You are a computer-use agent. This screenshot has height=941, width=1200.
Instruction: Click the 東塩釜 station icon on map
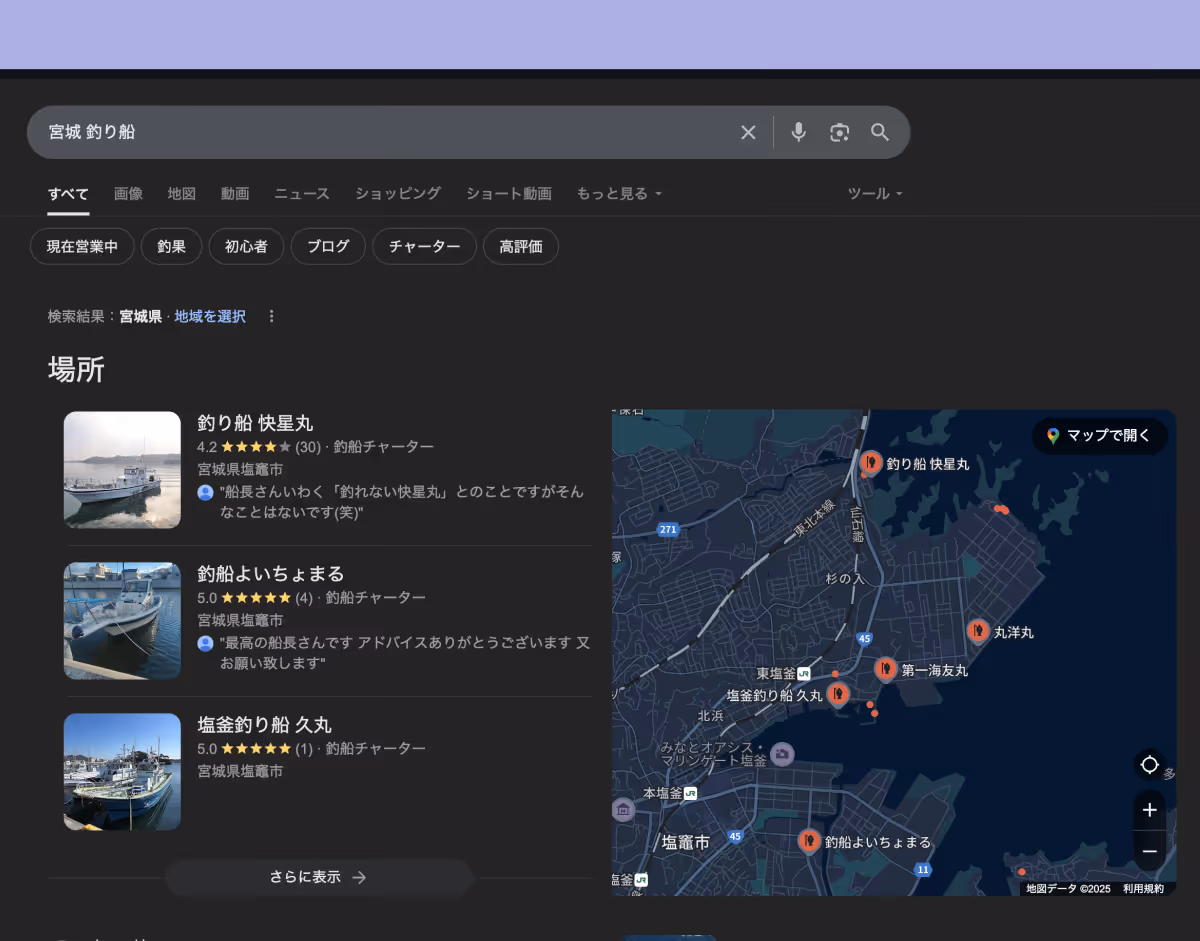click(803, 674)
